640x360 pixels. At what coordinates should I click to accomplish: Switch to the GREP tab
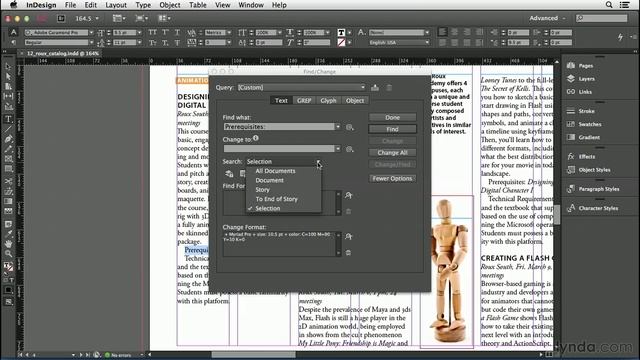304,100
